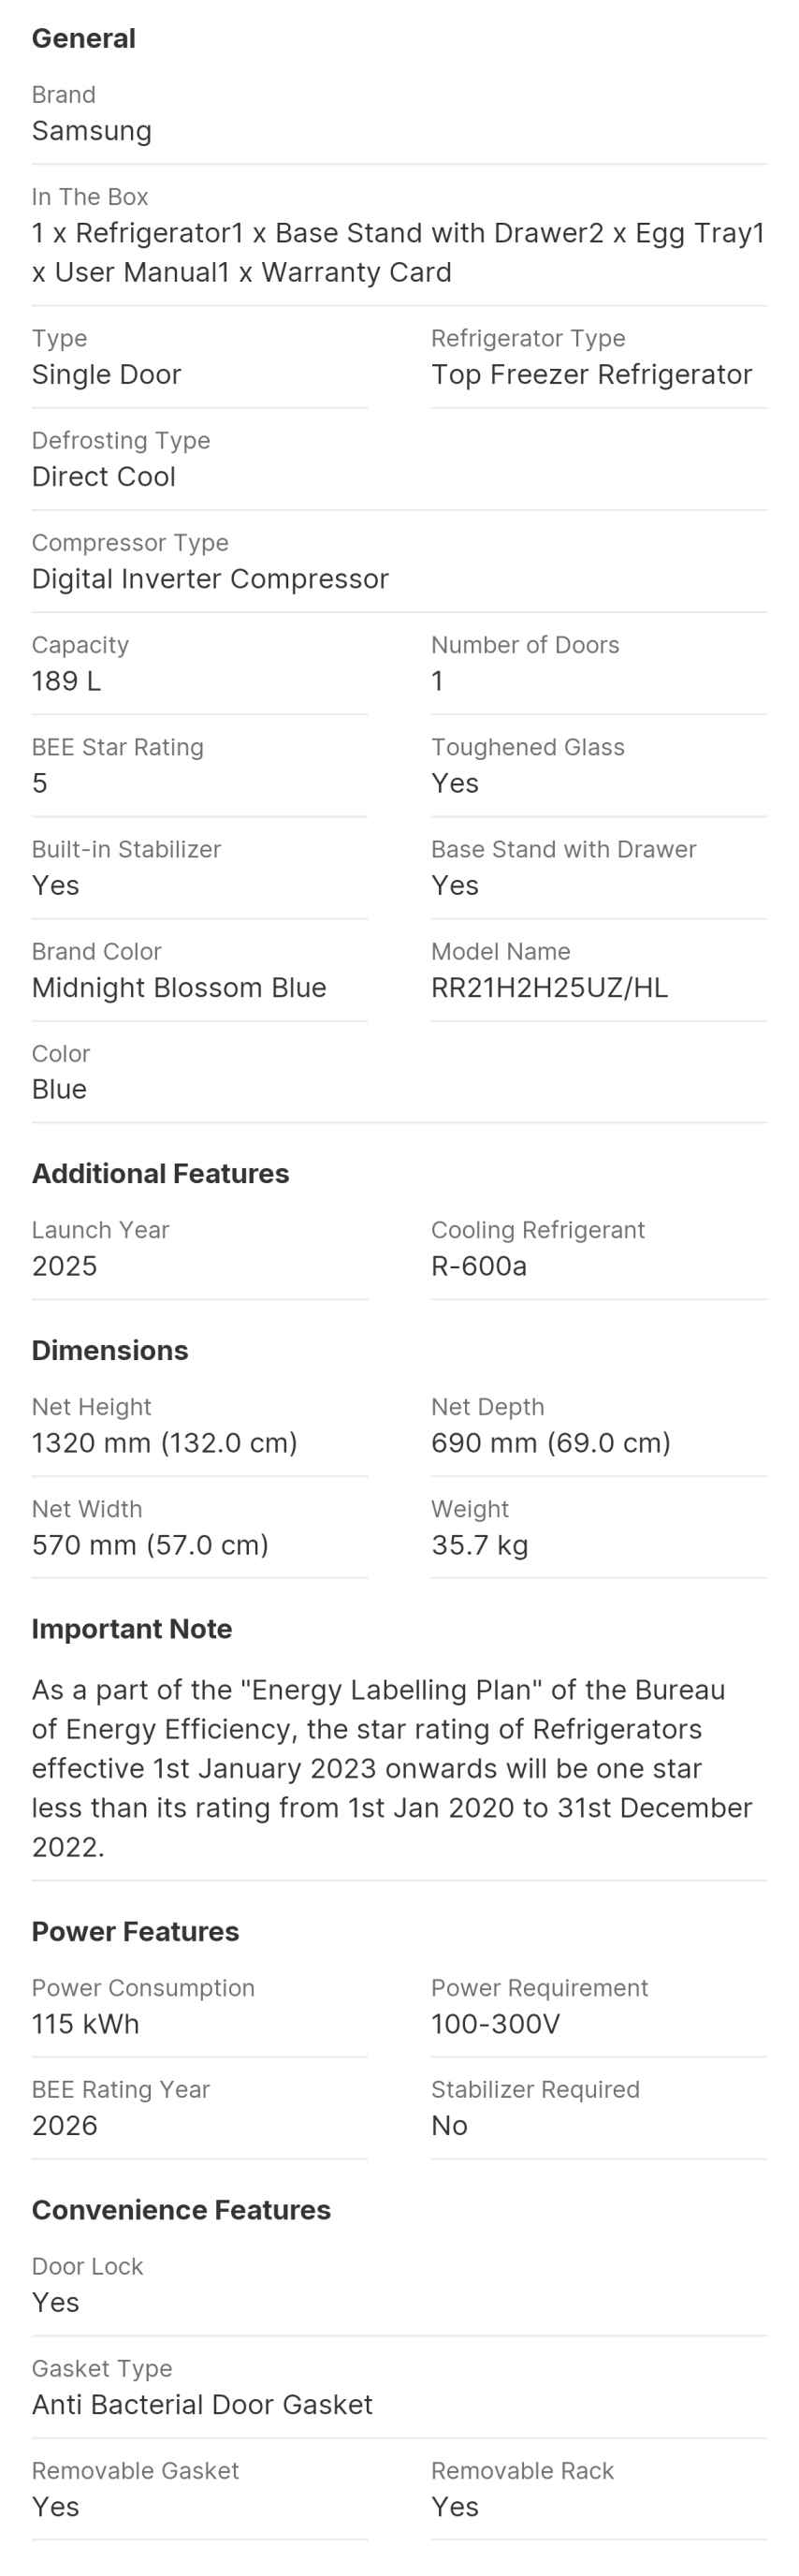Viewport: 799px width, 2576px height.
Task: Click the Power Requirement 100-300V value
Action: coord(495,2023)
